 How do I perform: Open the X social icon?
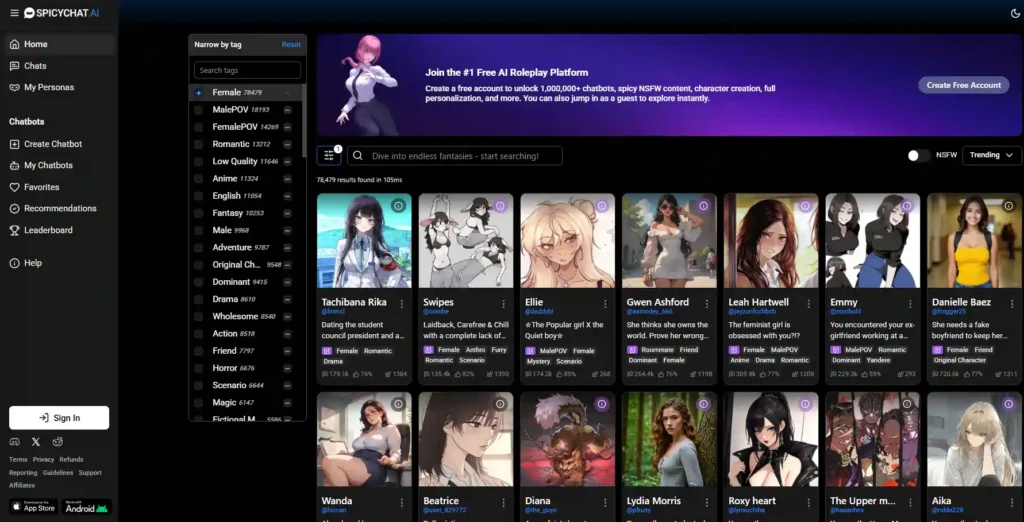click(36, 441)
